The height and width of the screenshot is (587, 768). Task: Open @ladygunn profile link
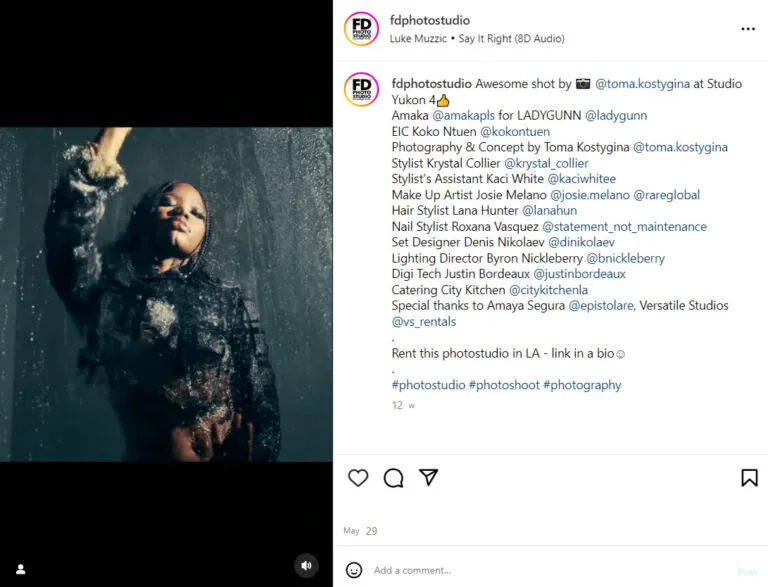tap(616, 116)
